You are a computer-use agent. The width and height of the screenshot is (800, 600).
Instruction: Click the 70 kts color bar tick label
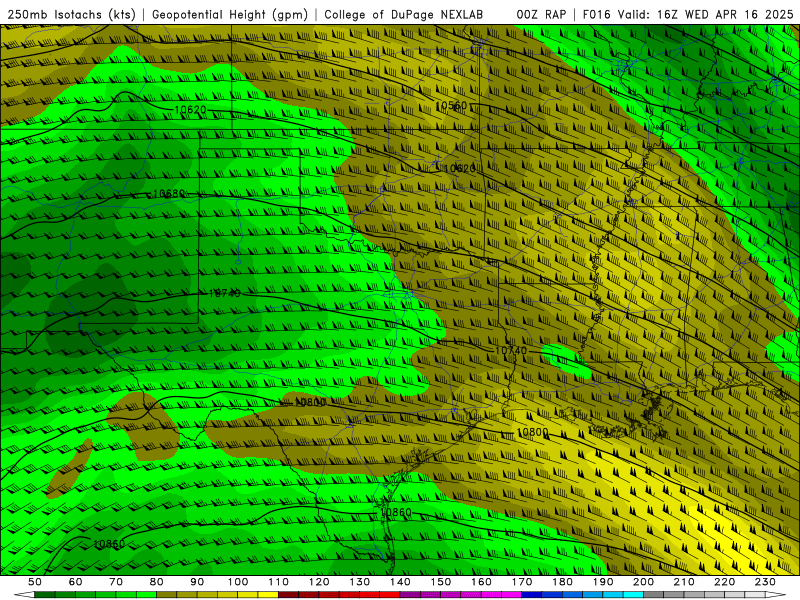(116, 582)
